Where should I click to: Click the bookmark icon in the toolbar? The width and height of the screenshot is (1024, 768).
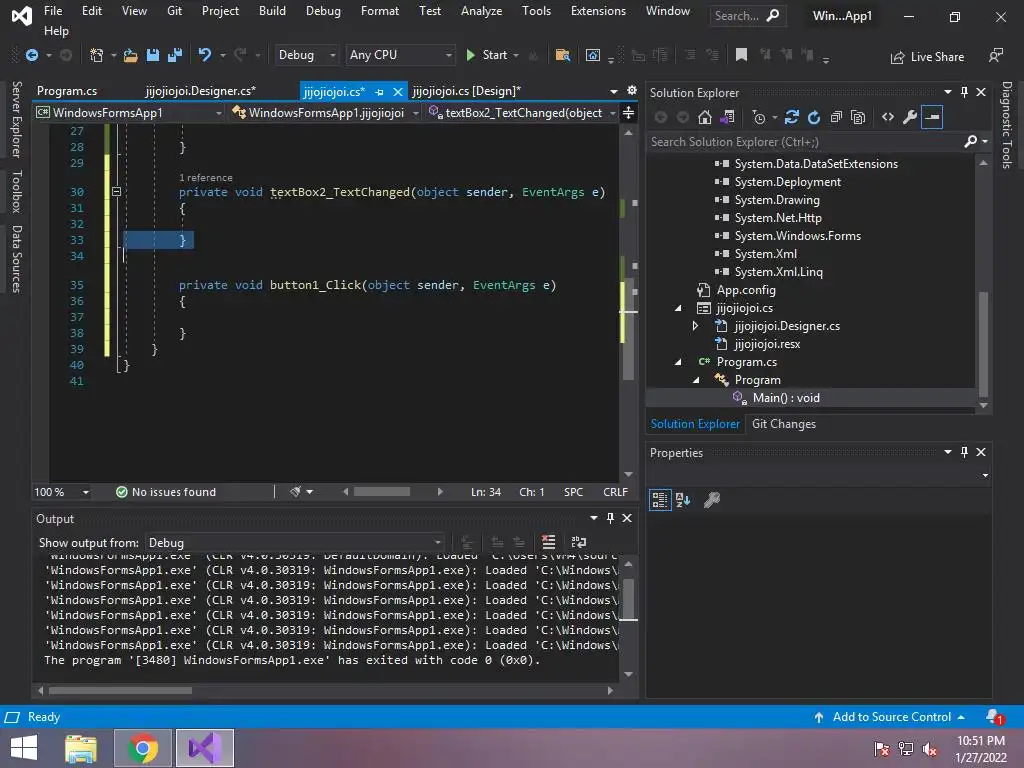741,56
